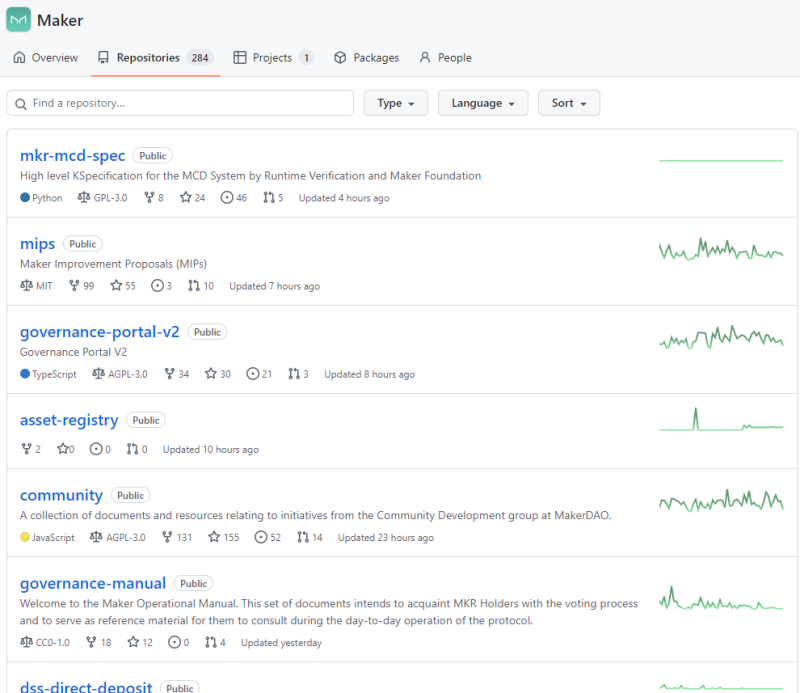
Task: Go to the Packages tab
Action: [x=366, y=58]
